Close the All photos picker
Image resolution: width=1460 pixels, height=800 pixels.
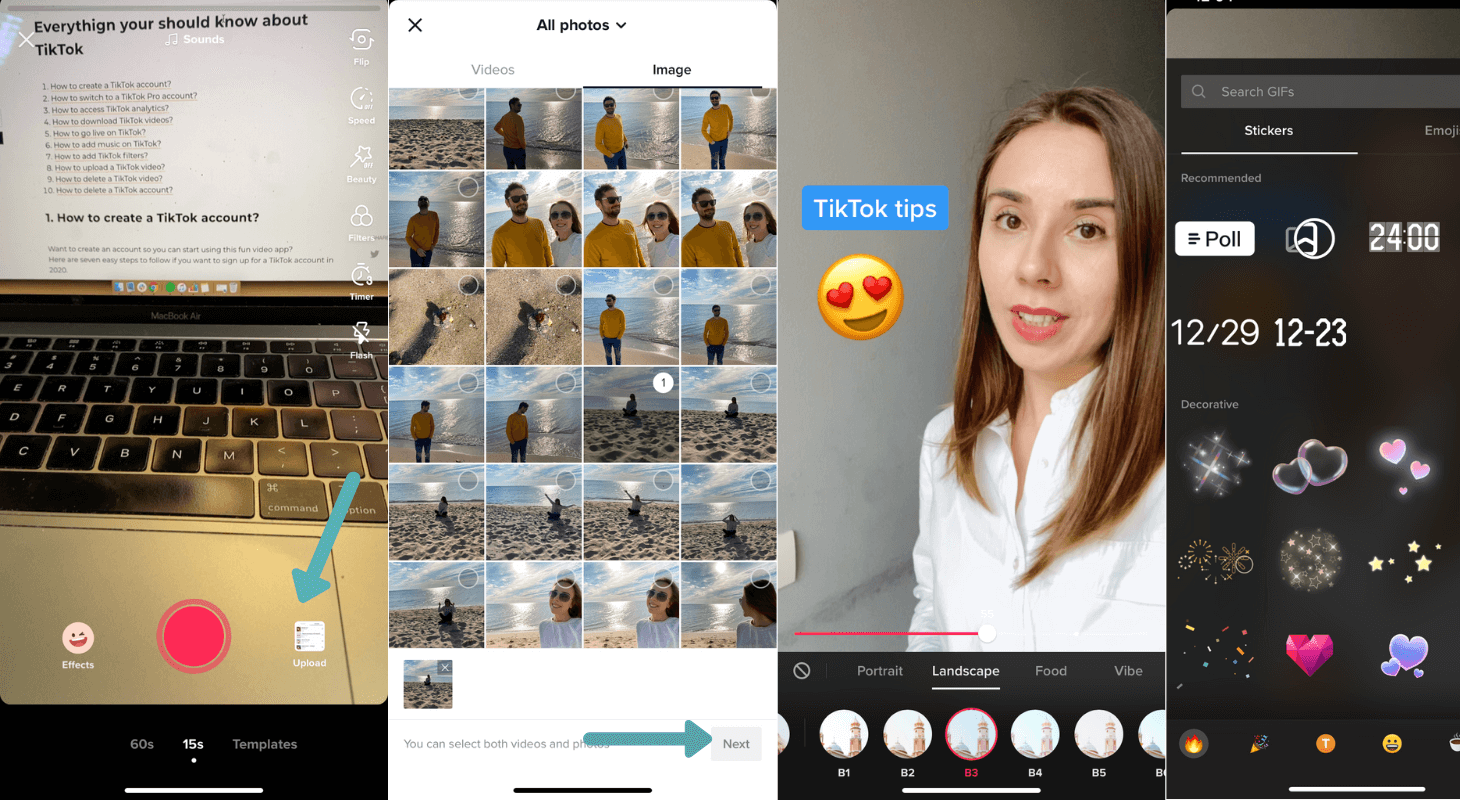click(x=415, y=25)
